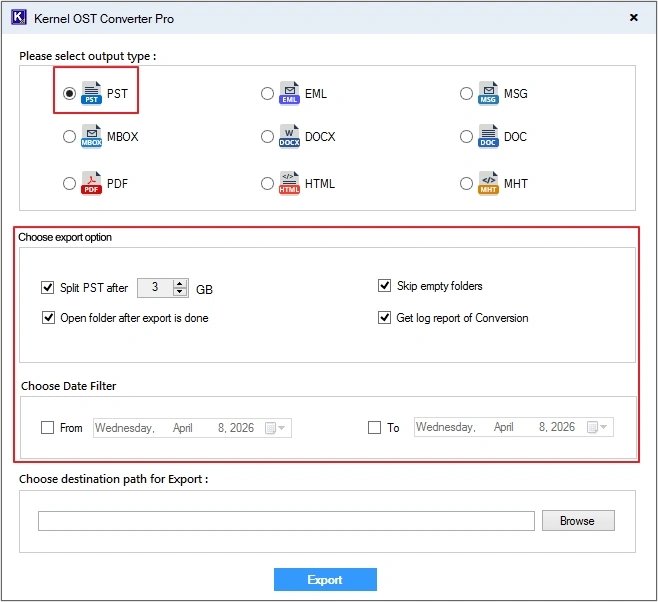Image resolution: width=658 pixels, height=602 pixels.
Task: Disable Skip empty folders option
Action: tap(385, 286)
